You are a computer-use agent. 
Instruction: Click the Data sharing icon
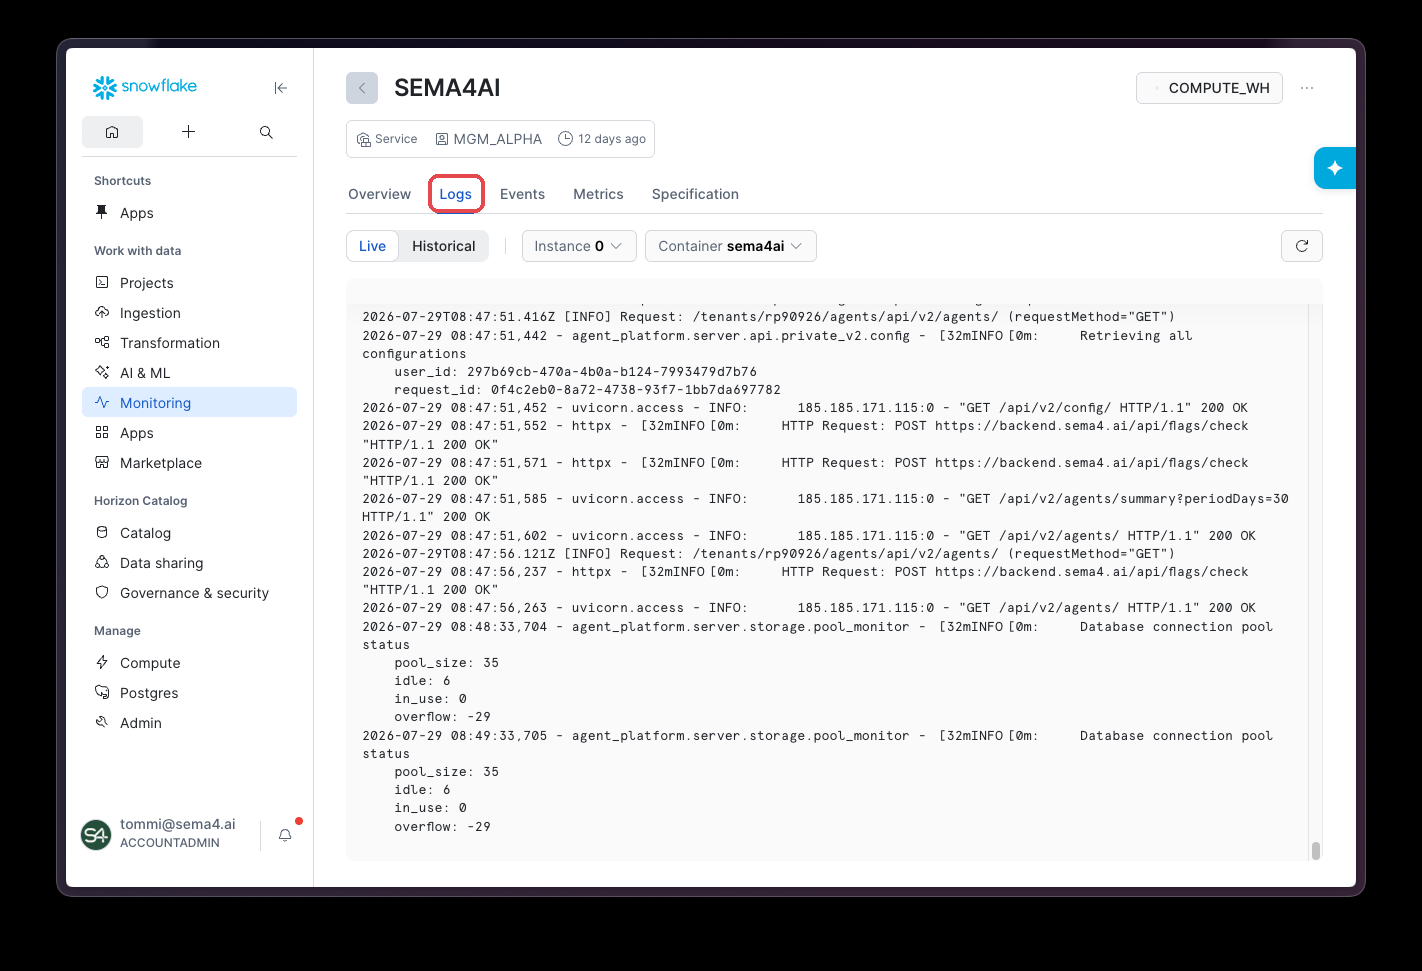tap(102, 562)
